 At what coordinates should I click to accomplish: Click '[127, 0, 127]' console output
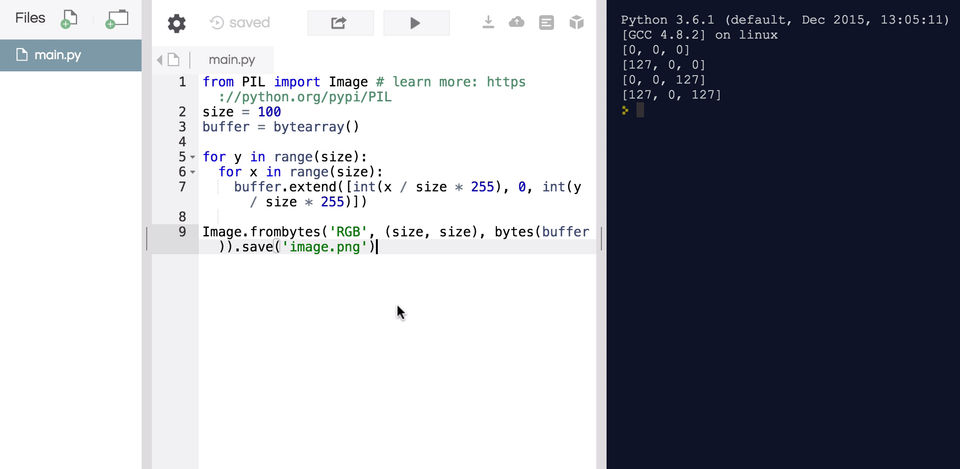671,96
